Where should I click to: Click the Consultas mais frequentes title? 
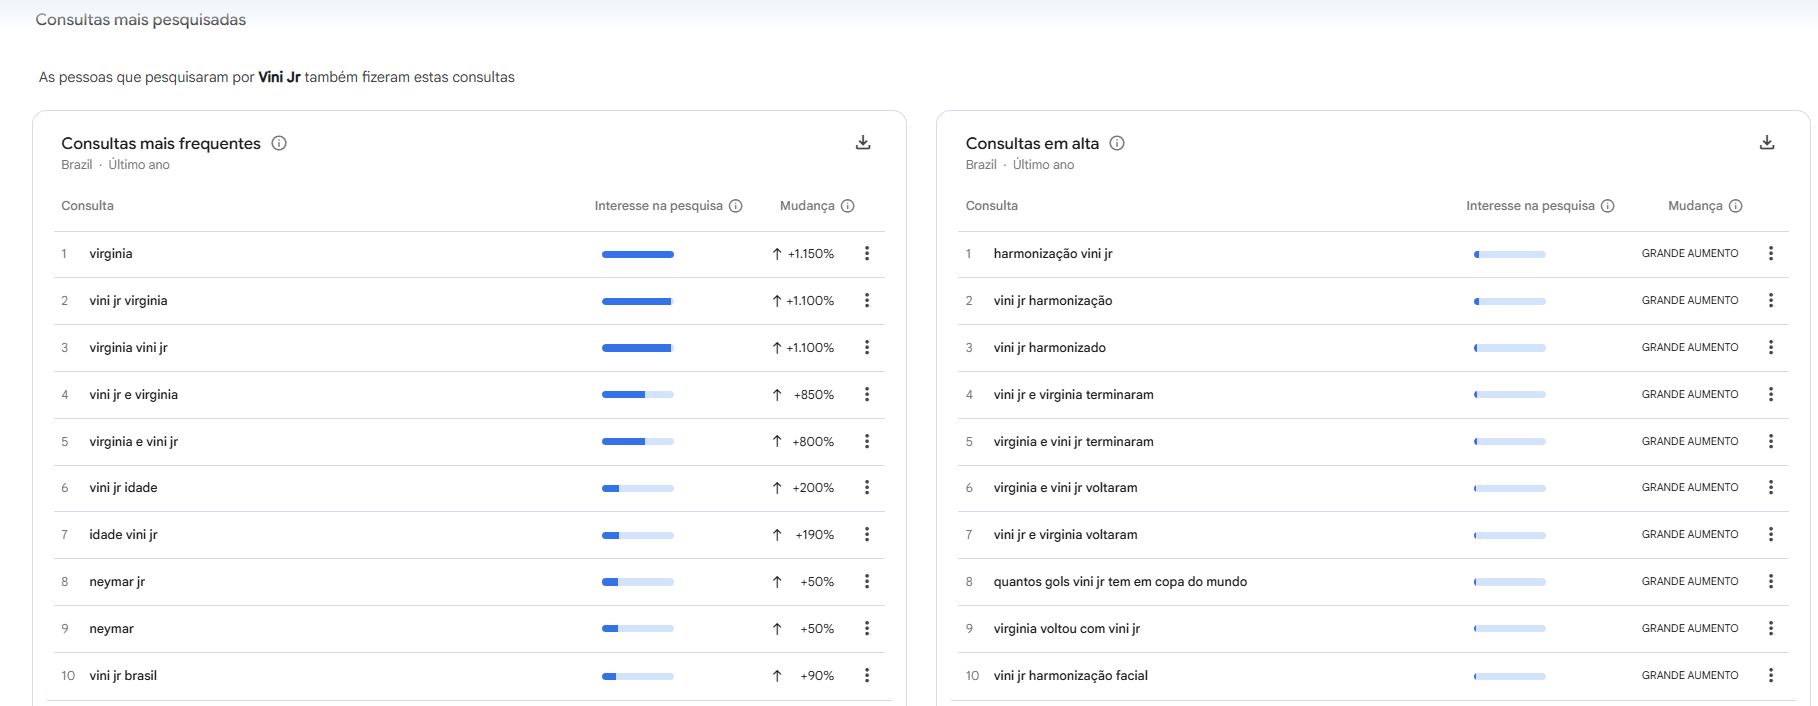click(161, 143)
